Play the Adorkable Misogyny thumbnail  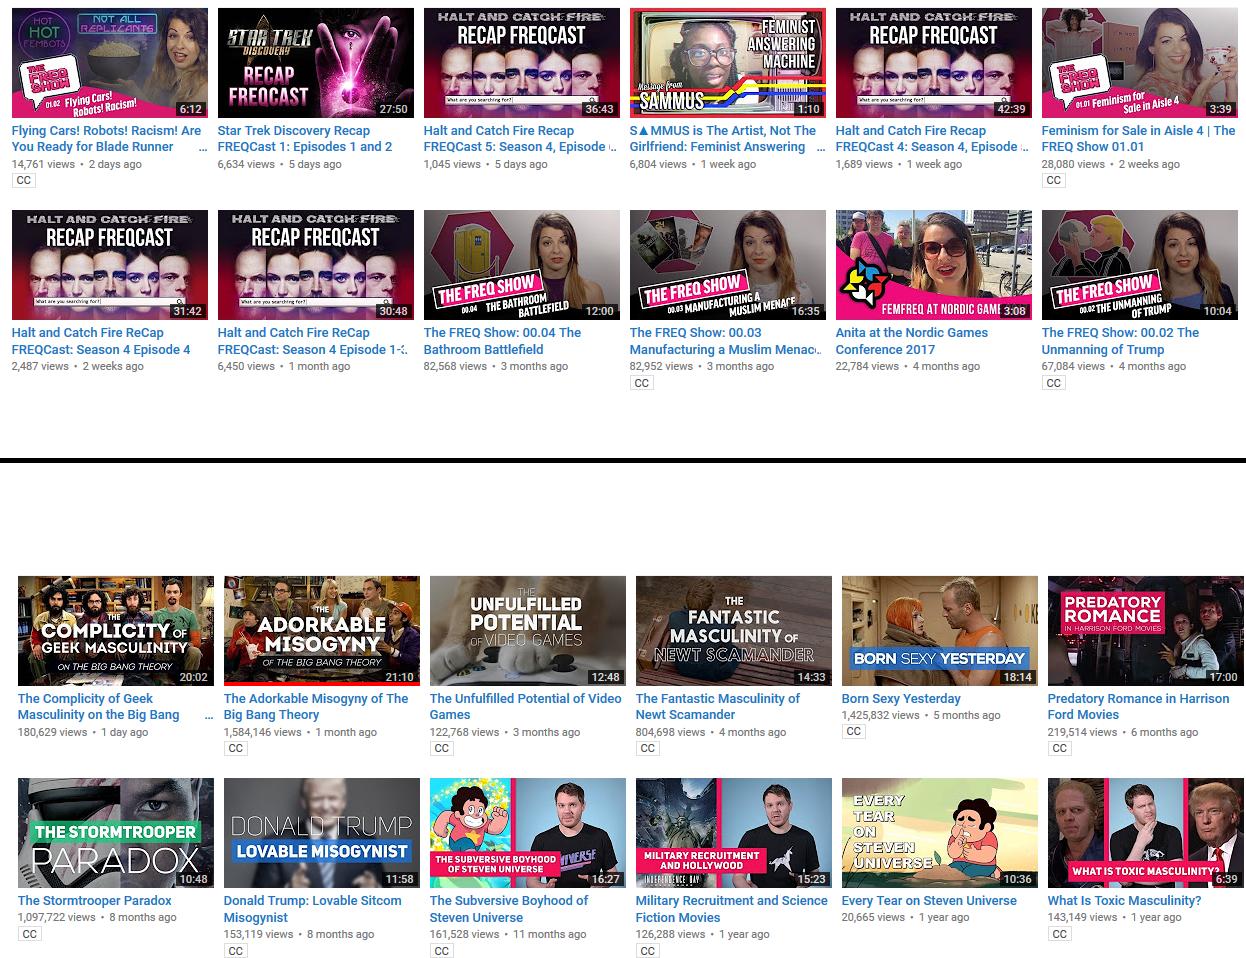point(322,631)
